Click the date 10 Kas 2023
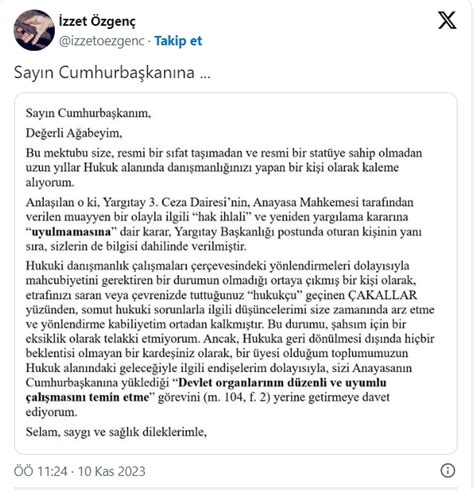Image resolution: width=474 pixels, height=490 pixels. (x=112, y=471)
